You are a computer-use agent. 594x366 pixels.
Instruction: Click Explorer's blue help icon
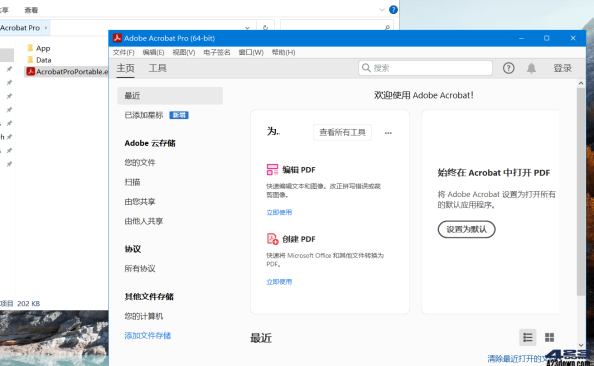[x=393, y=10]
